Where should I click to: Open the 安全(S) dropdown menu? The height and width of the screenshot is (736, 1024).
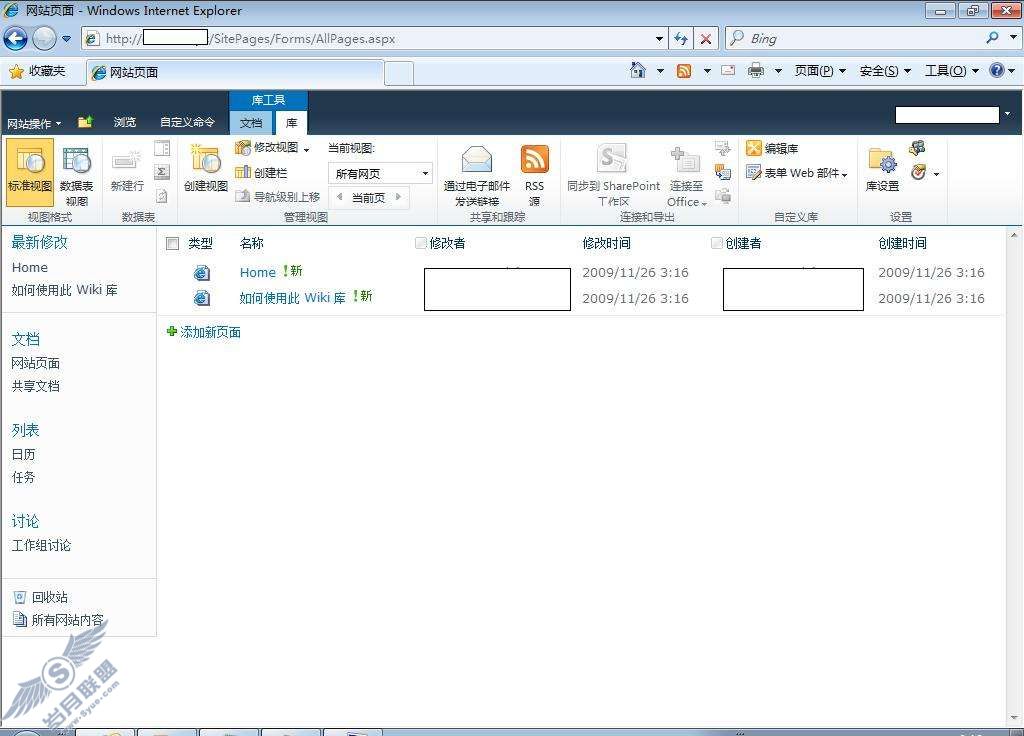pyautogui.click(x=884, y=71)
